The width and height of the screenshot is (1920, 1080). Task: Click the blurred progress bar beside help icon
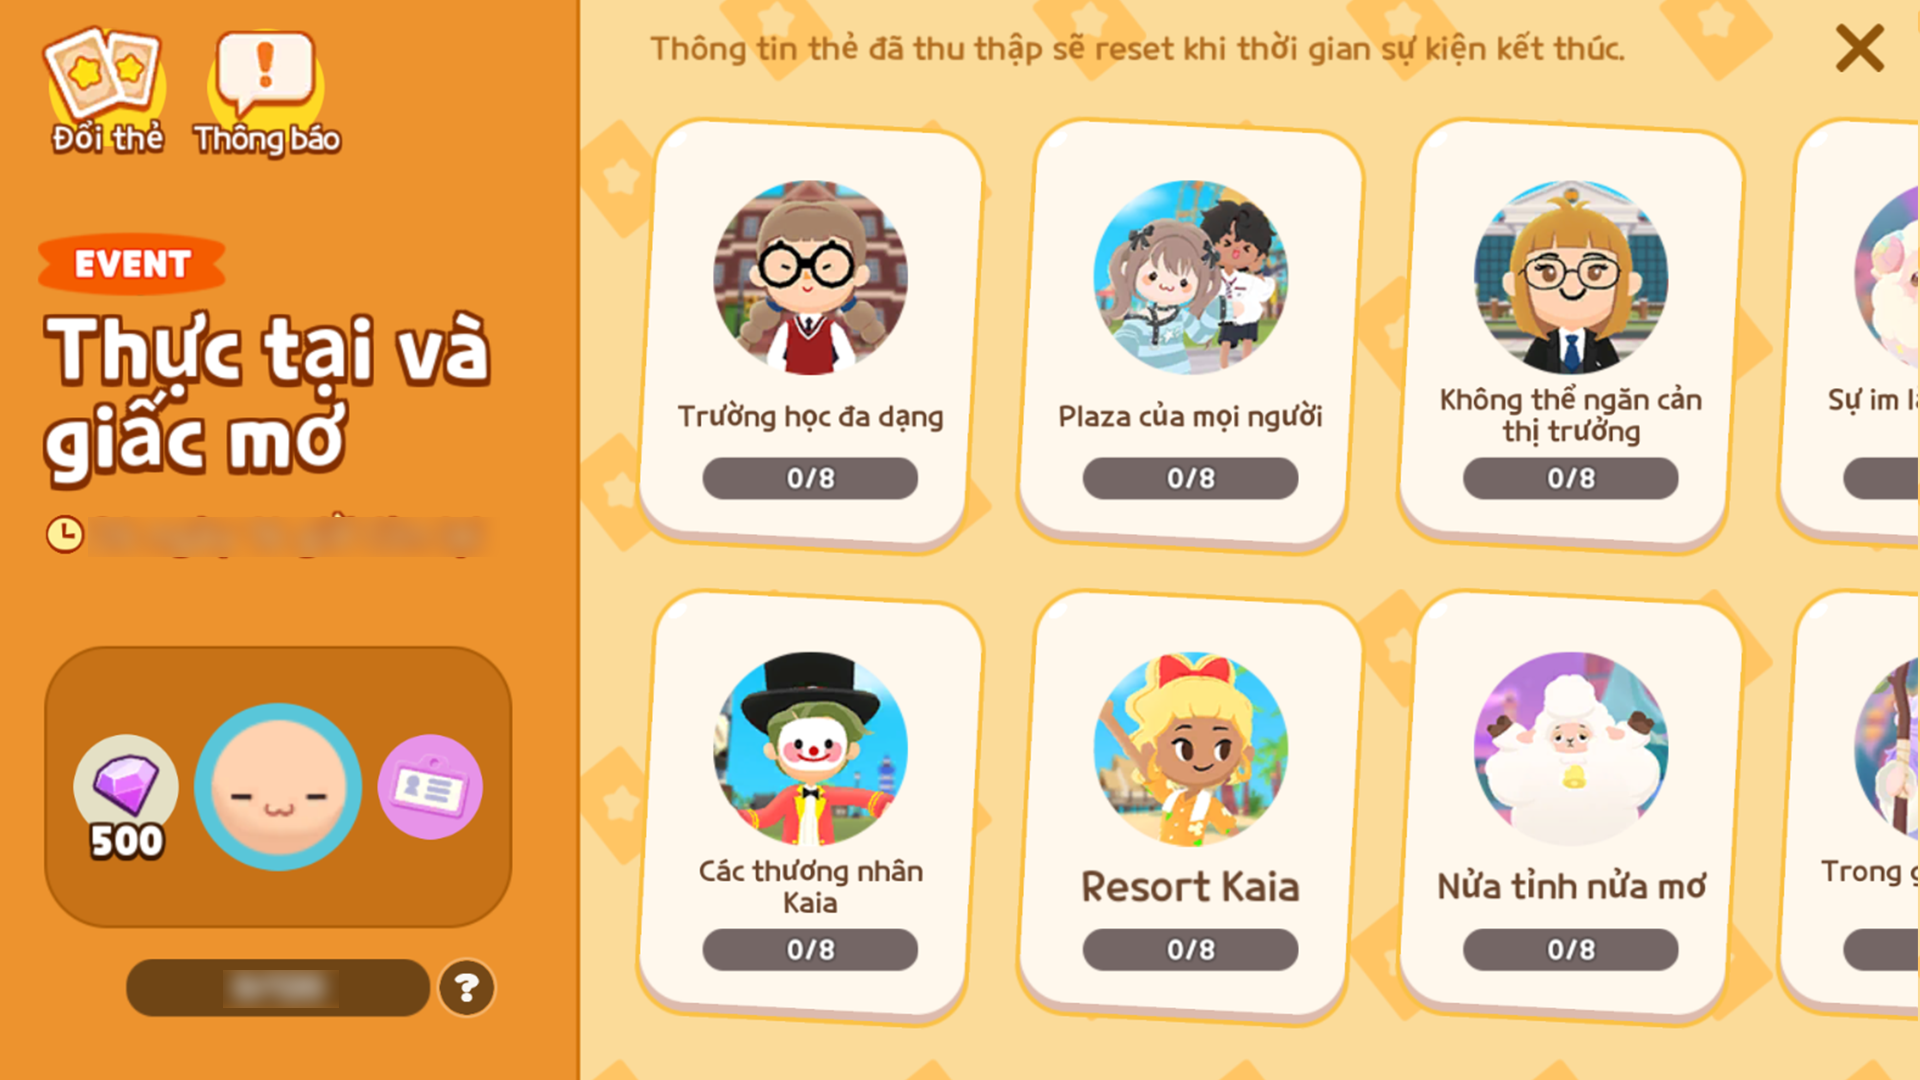(278, 988)
